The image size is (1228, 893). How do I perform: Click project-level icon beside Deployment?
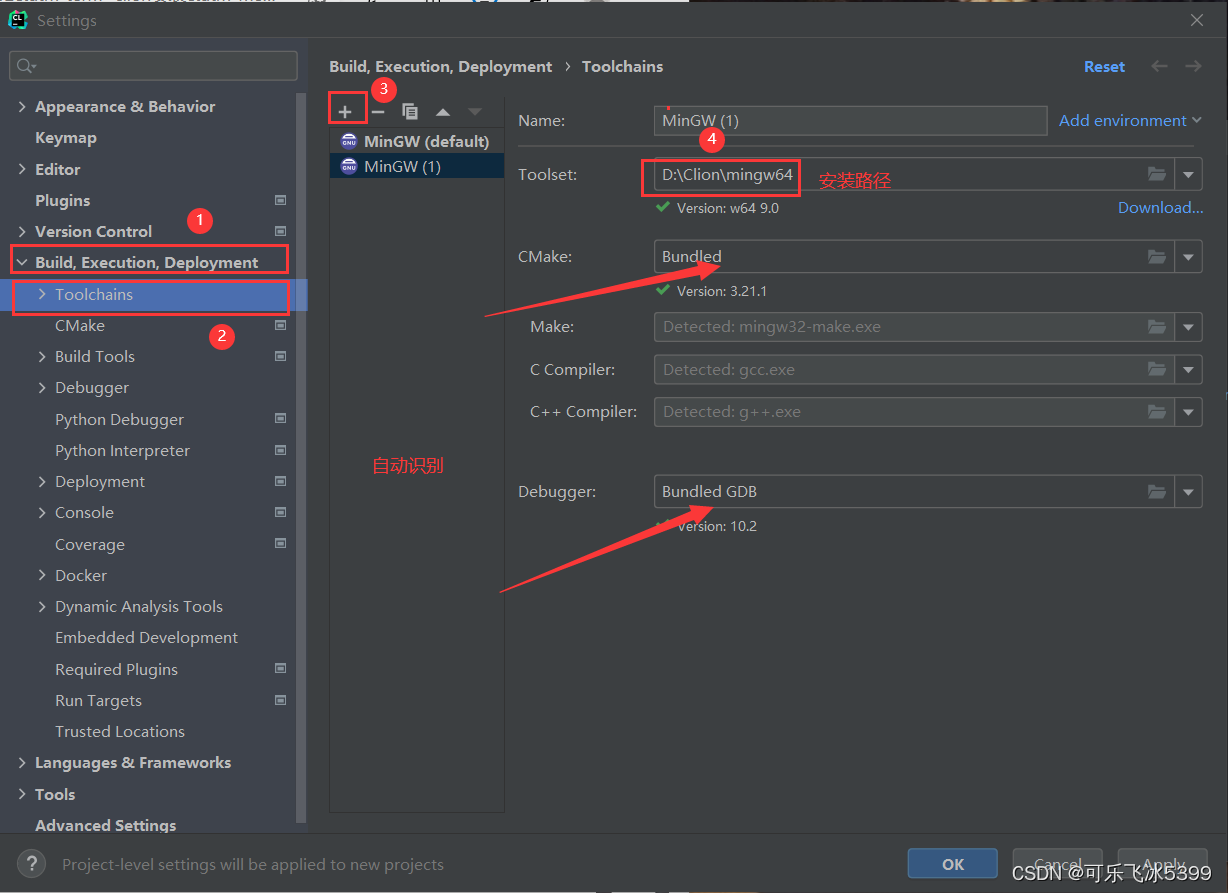click(x=280, y=481)
